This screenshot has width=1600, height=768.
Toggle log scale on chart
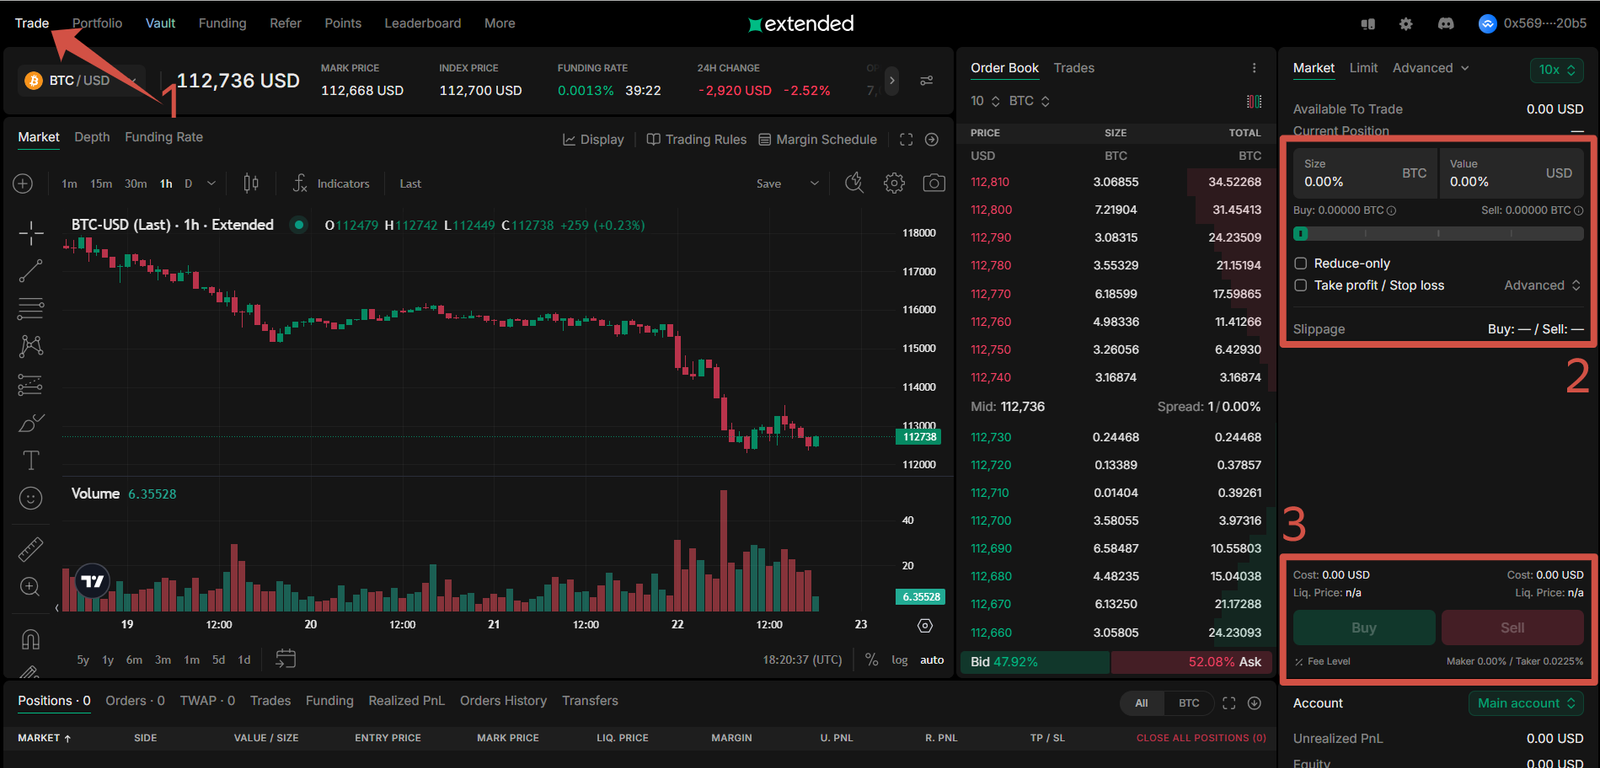[900, 660]
